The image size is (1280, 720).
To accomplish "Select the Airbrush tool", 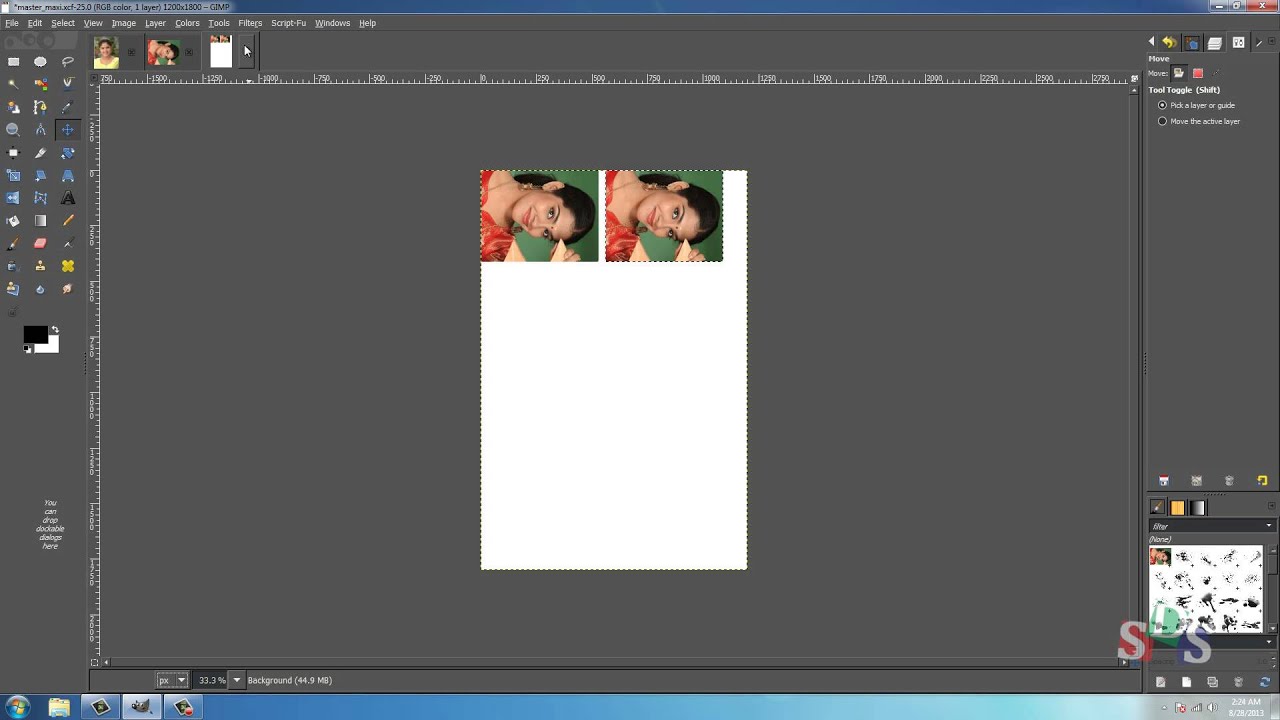I will (x=68, y=243).
